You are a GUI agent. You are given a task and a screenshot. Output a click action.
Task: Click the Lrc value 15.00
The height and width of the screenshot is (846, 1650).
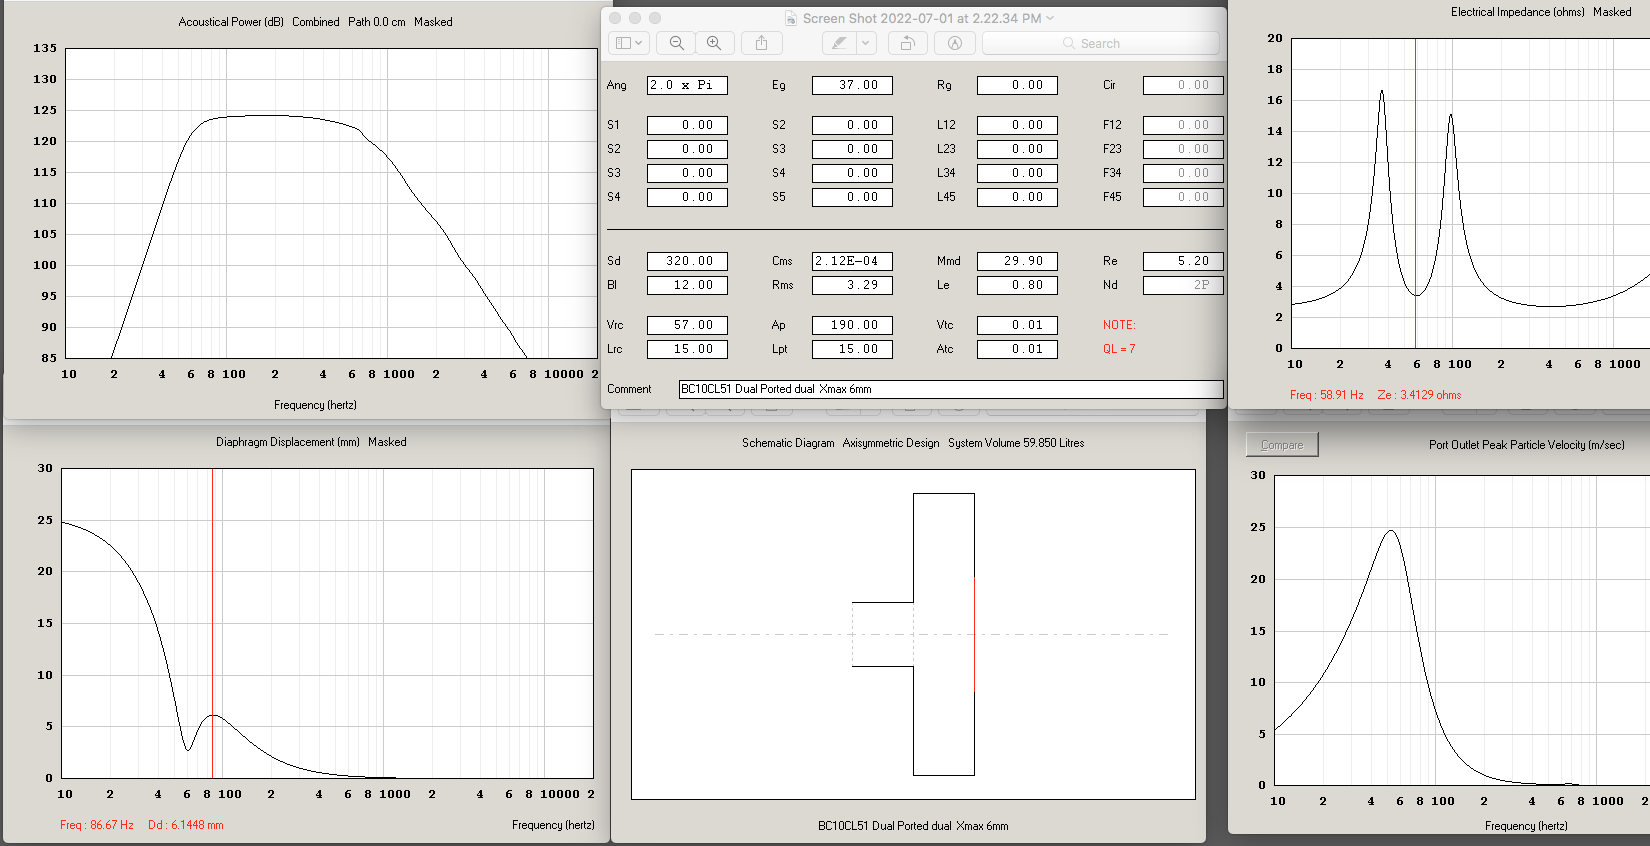tap(687, 349)
